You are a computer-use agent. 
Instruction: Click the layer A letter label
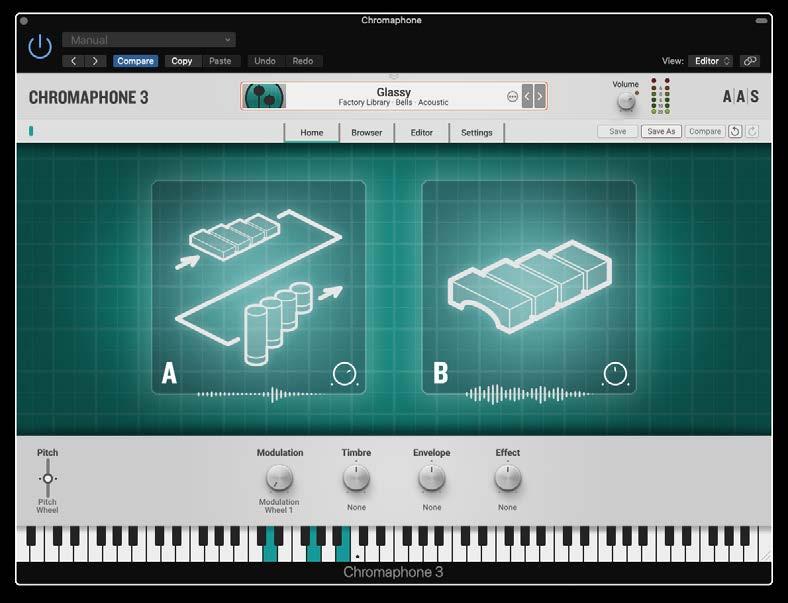coord(169,373)
